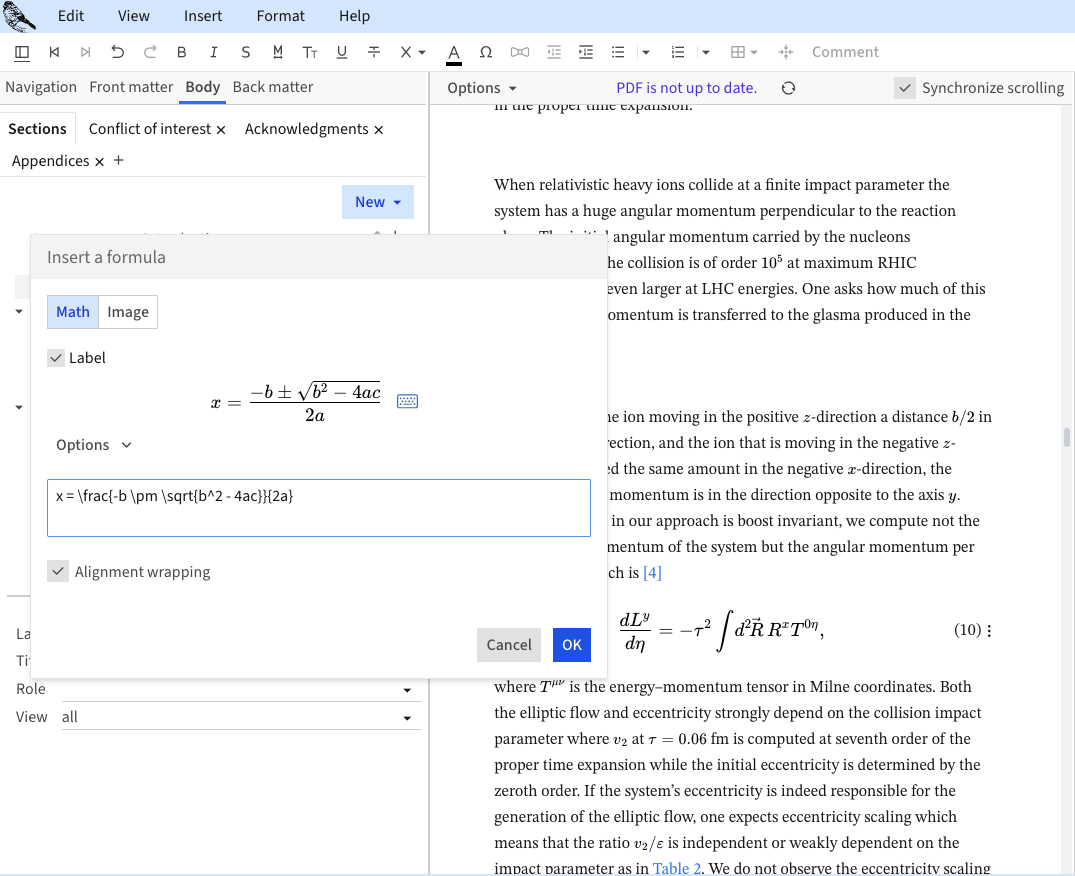Apply italic formatting from toolbar

coord(213,52)
